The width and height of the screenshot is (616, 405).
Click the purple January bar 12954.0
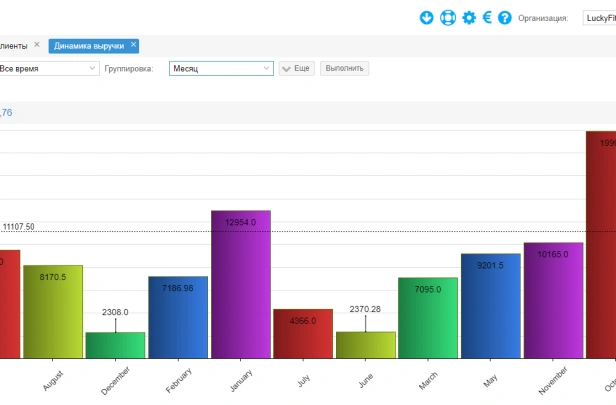[241, 284]
